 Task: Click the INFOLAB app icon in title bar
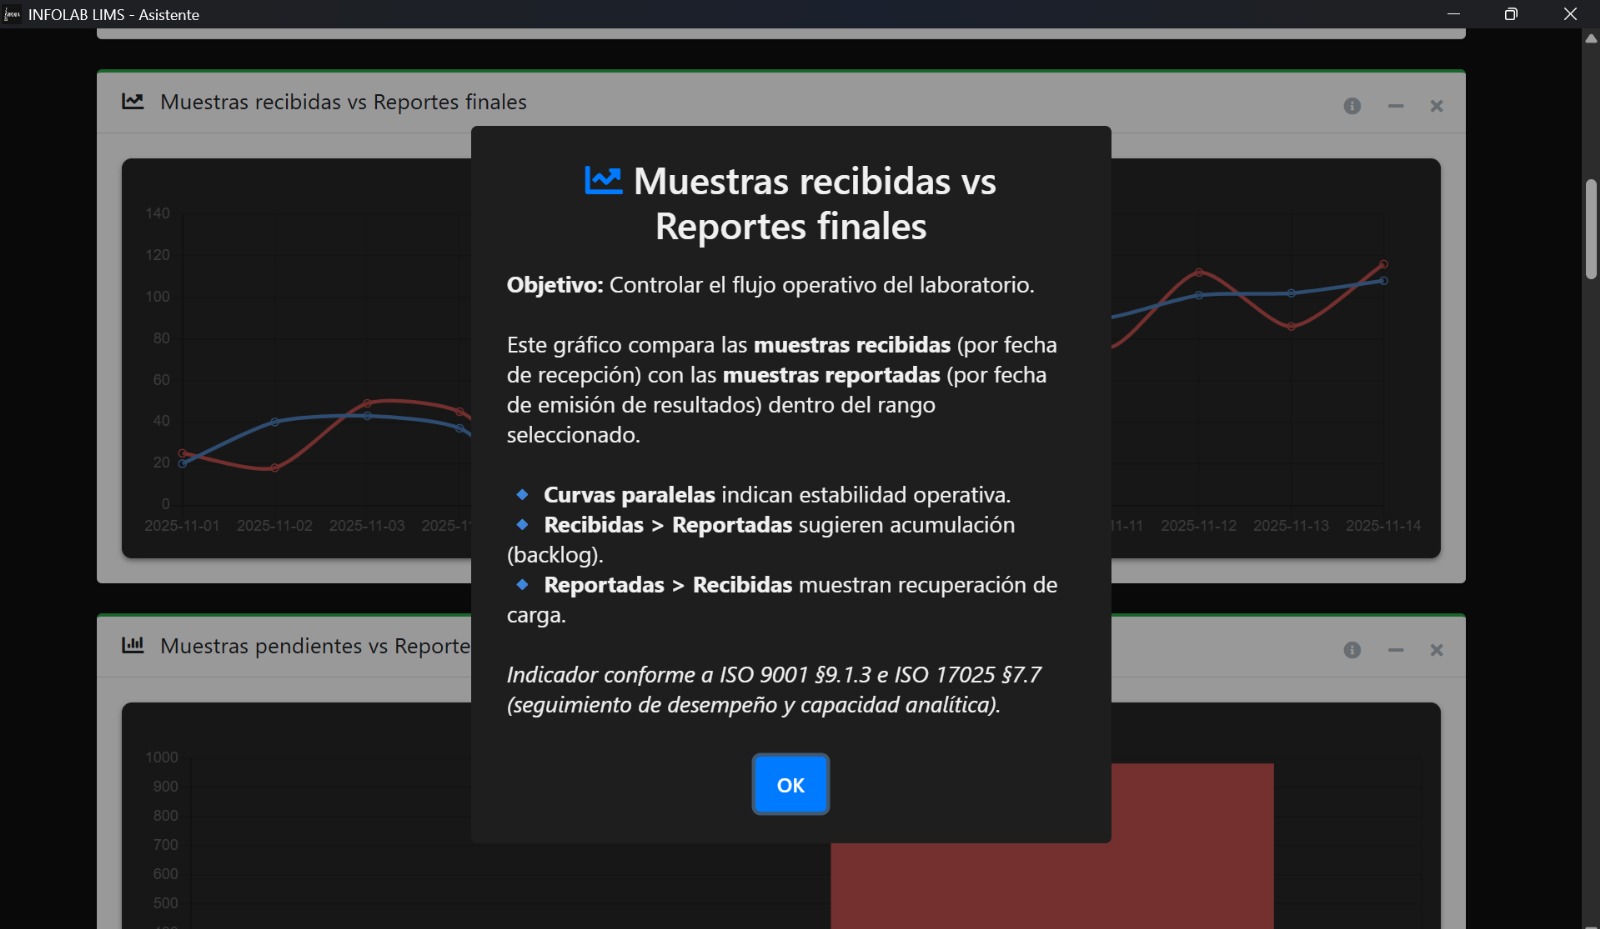click(12, 14)
